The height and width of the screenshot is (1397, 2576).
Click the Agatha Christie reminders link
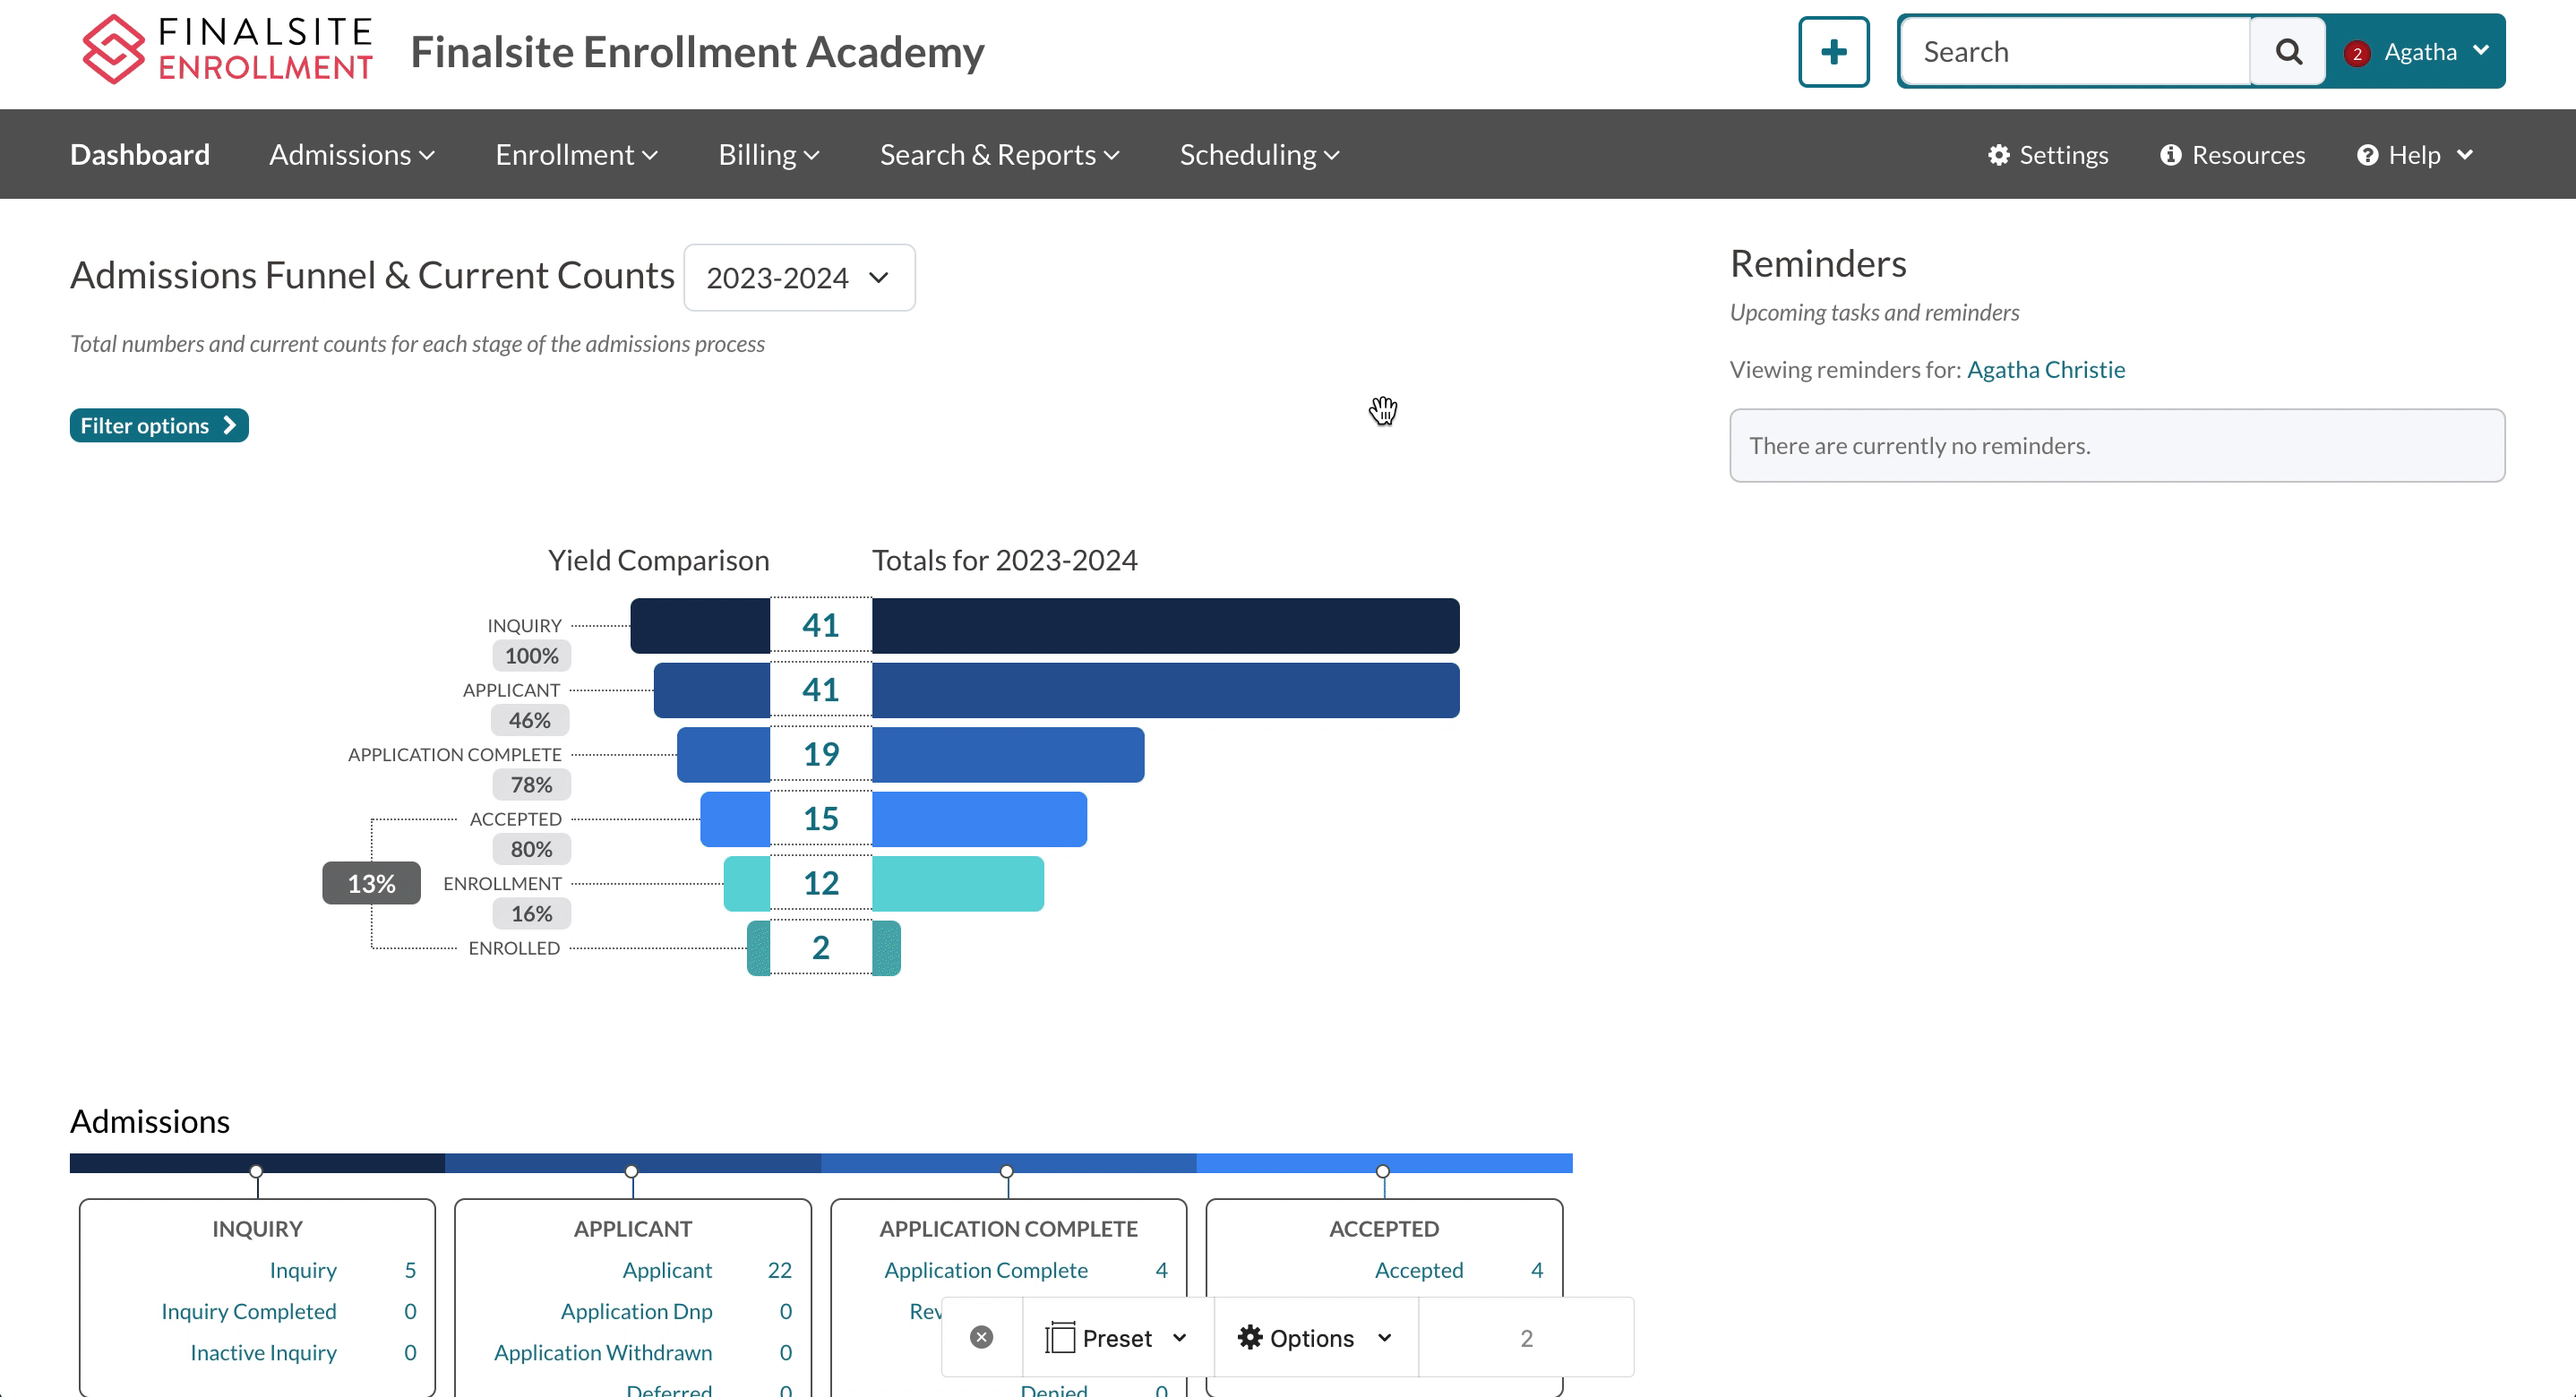tap(2045, 370)
